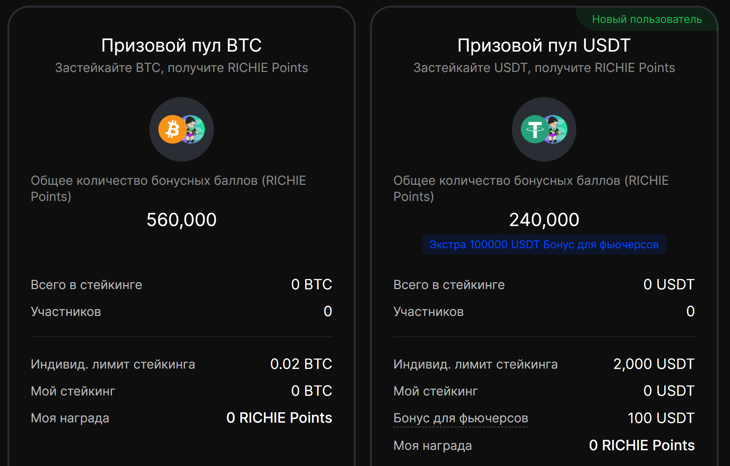Click "Мой стейкинг" in the BTC pool
Image resolution: width=730 pixels, height=466 pixels.
[x=73, y=391]
